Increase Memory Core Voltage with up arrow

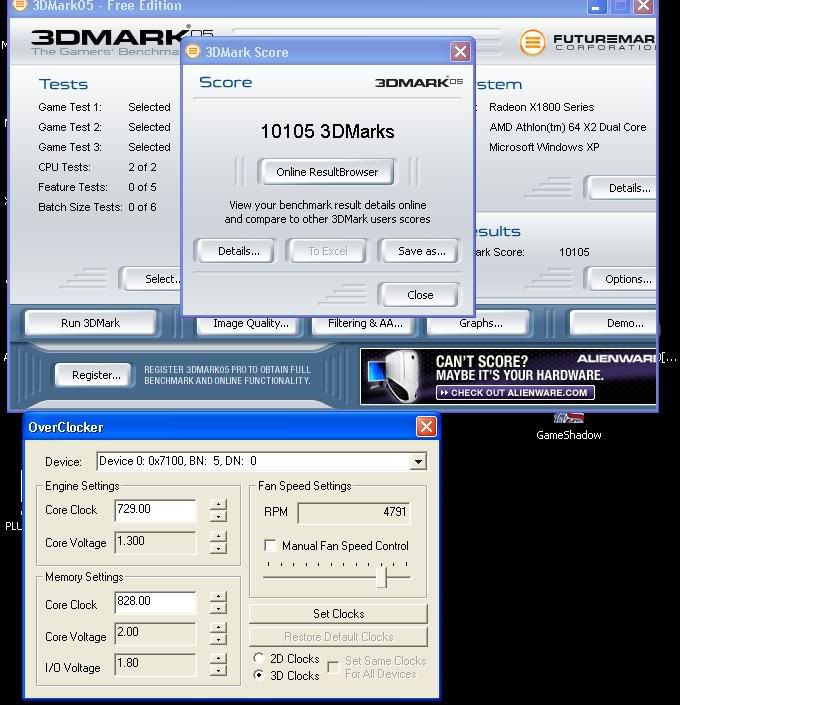[x=218, y=628]
